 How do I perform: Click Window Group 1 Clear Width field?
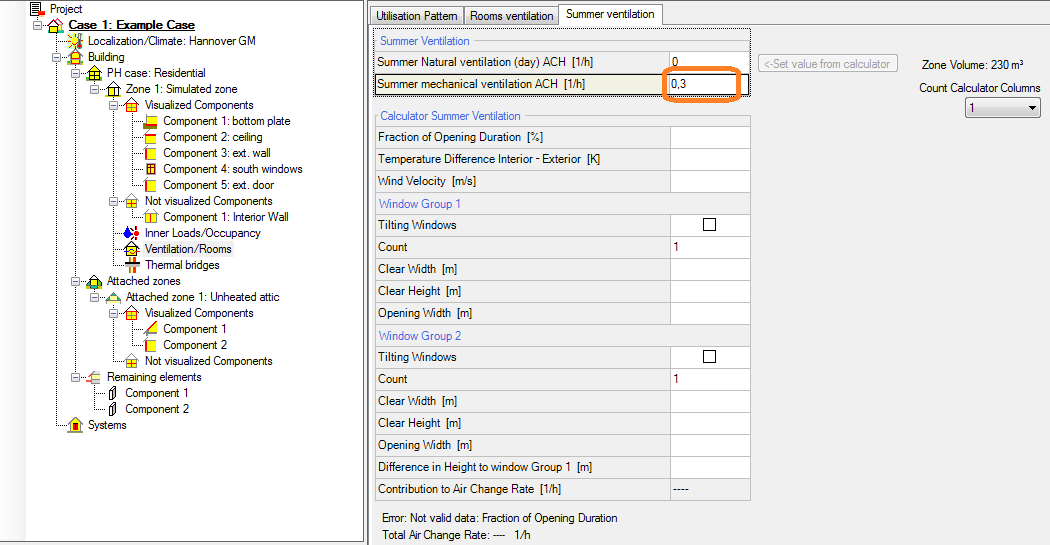(710, 269)
